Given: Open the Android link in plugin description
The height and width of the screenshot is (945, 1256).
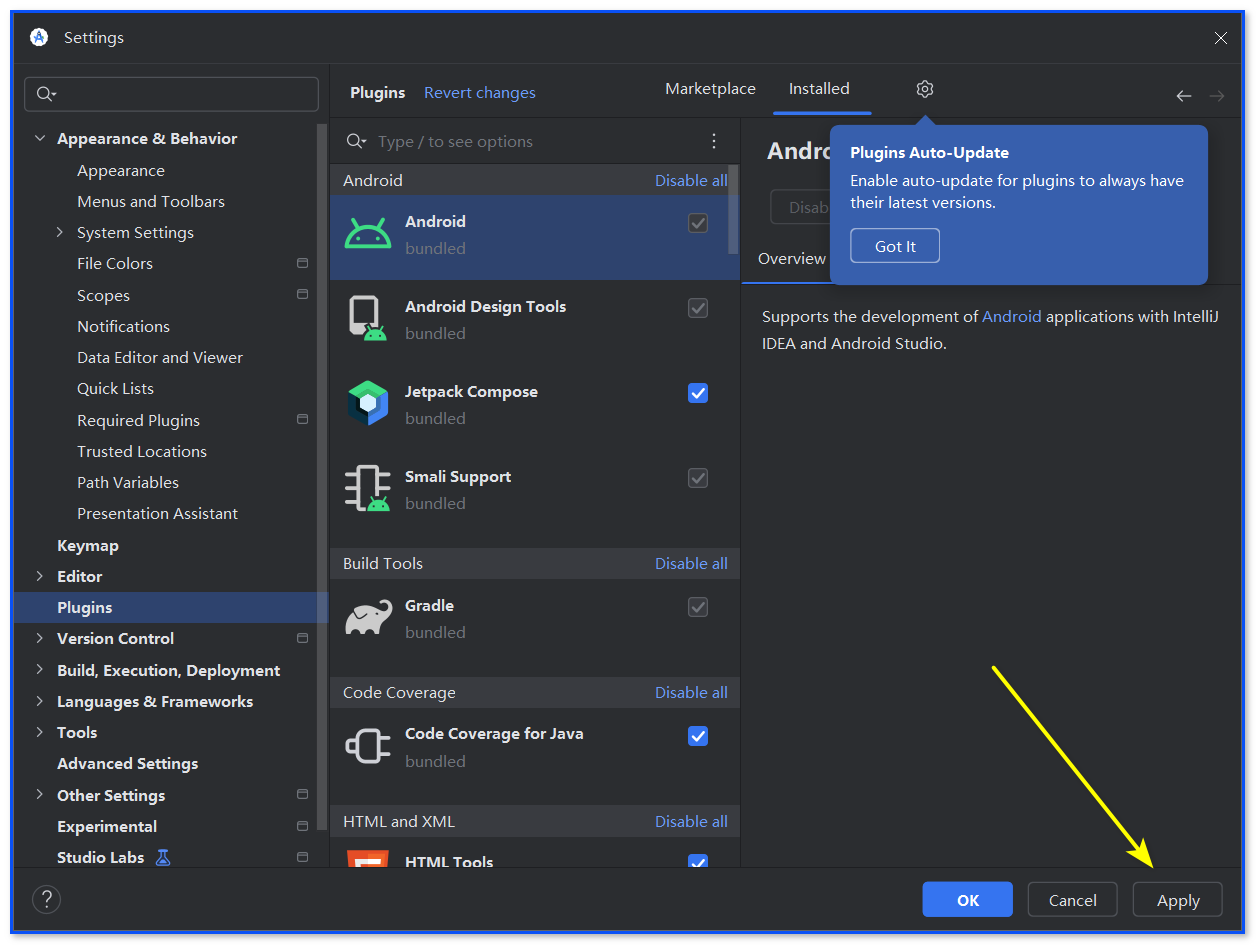Looking at the screenshot, I should (1012, 316).
